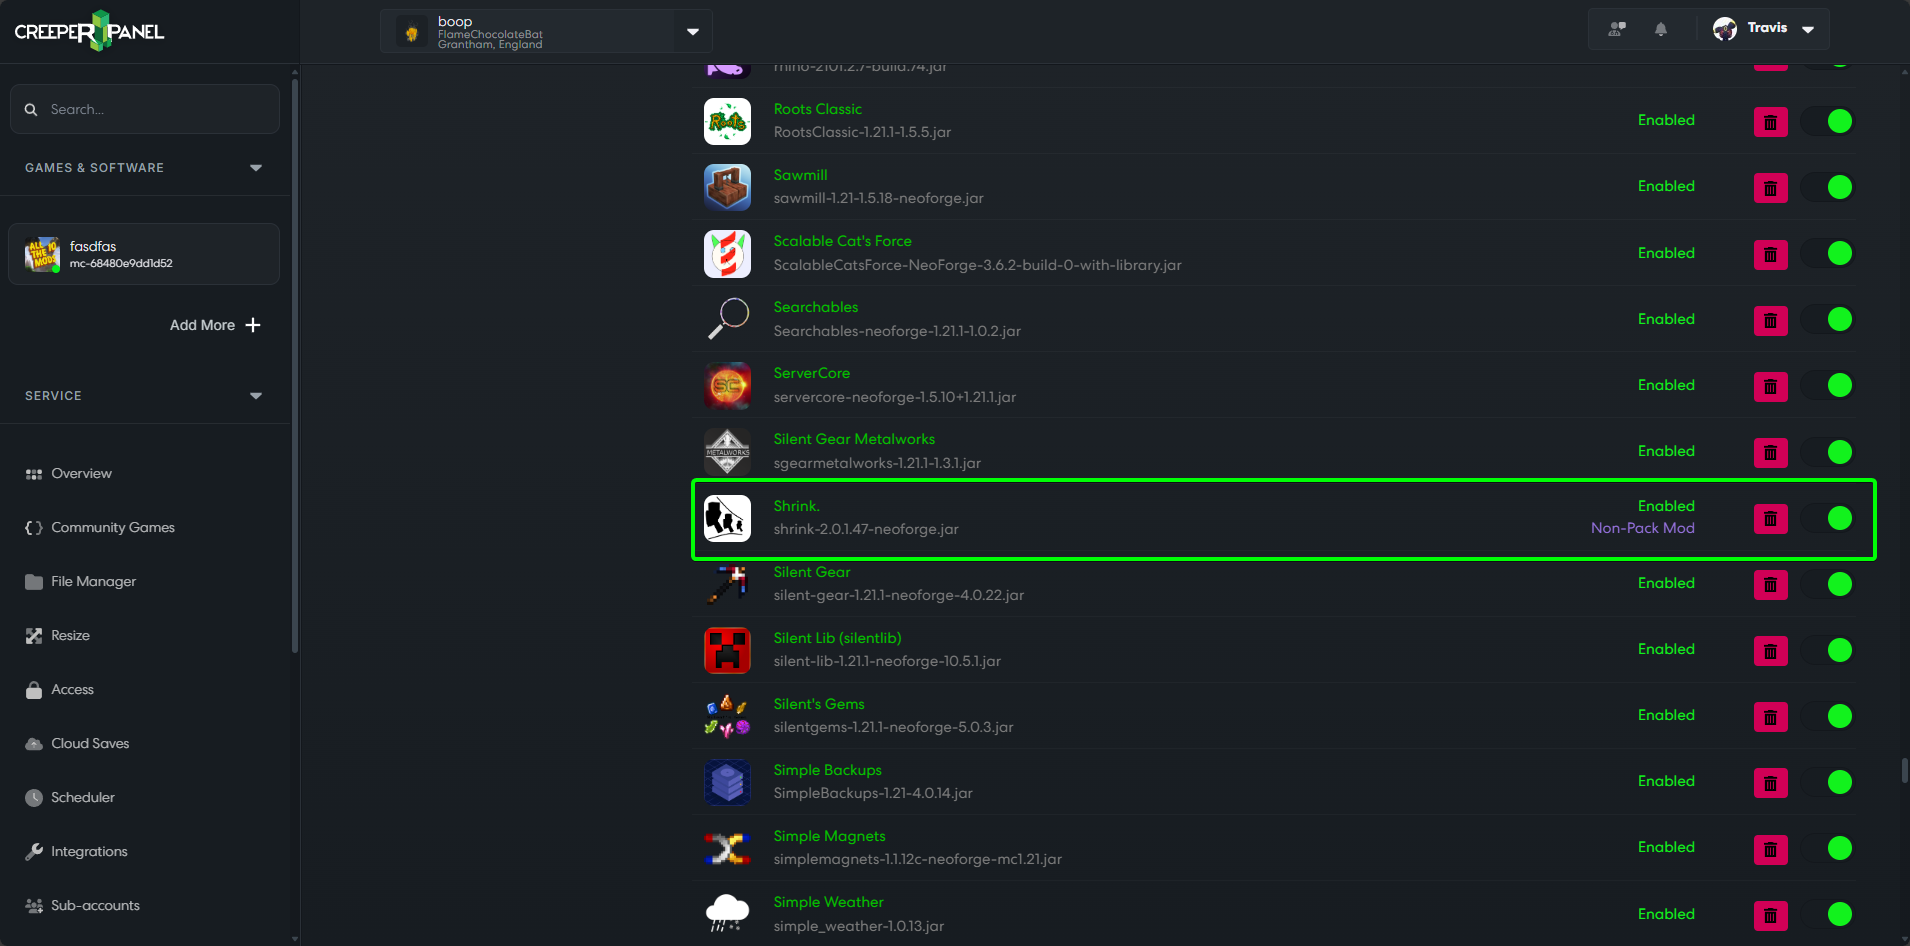
Task: Click silentgems-1.21.1-neoforge-5.0.3.jar filename
Action: click(x=893, y=727)
